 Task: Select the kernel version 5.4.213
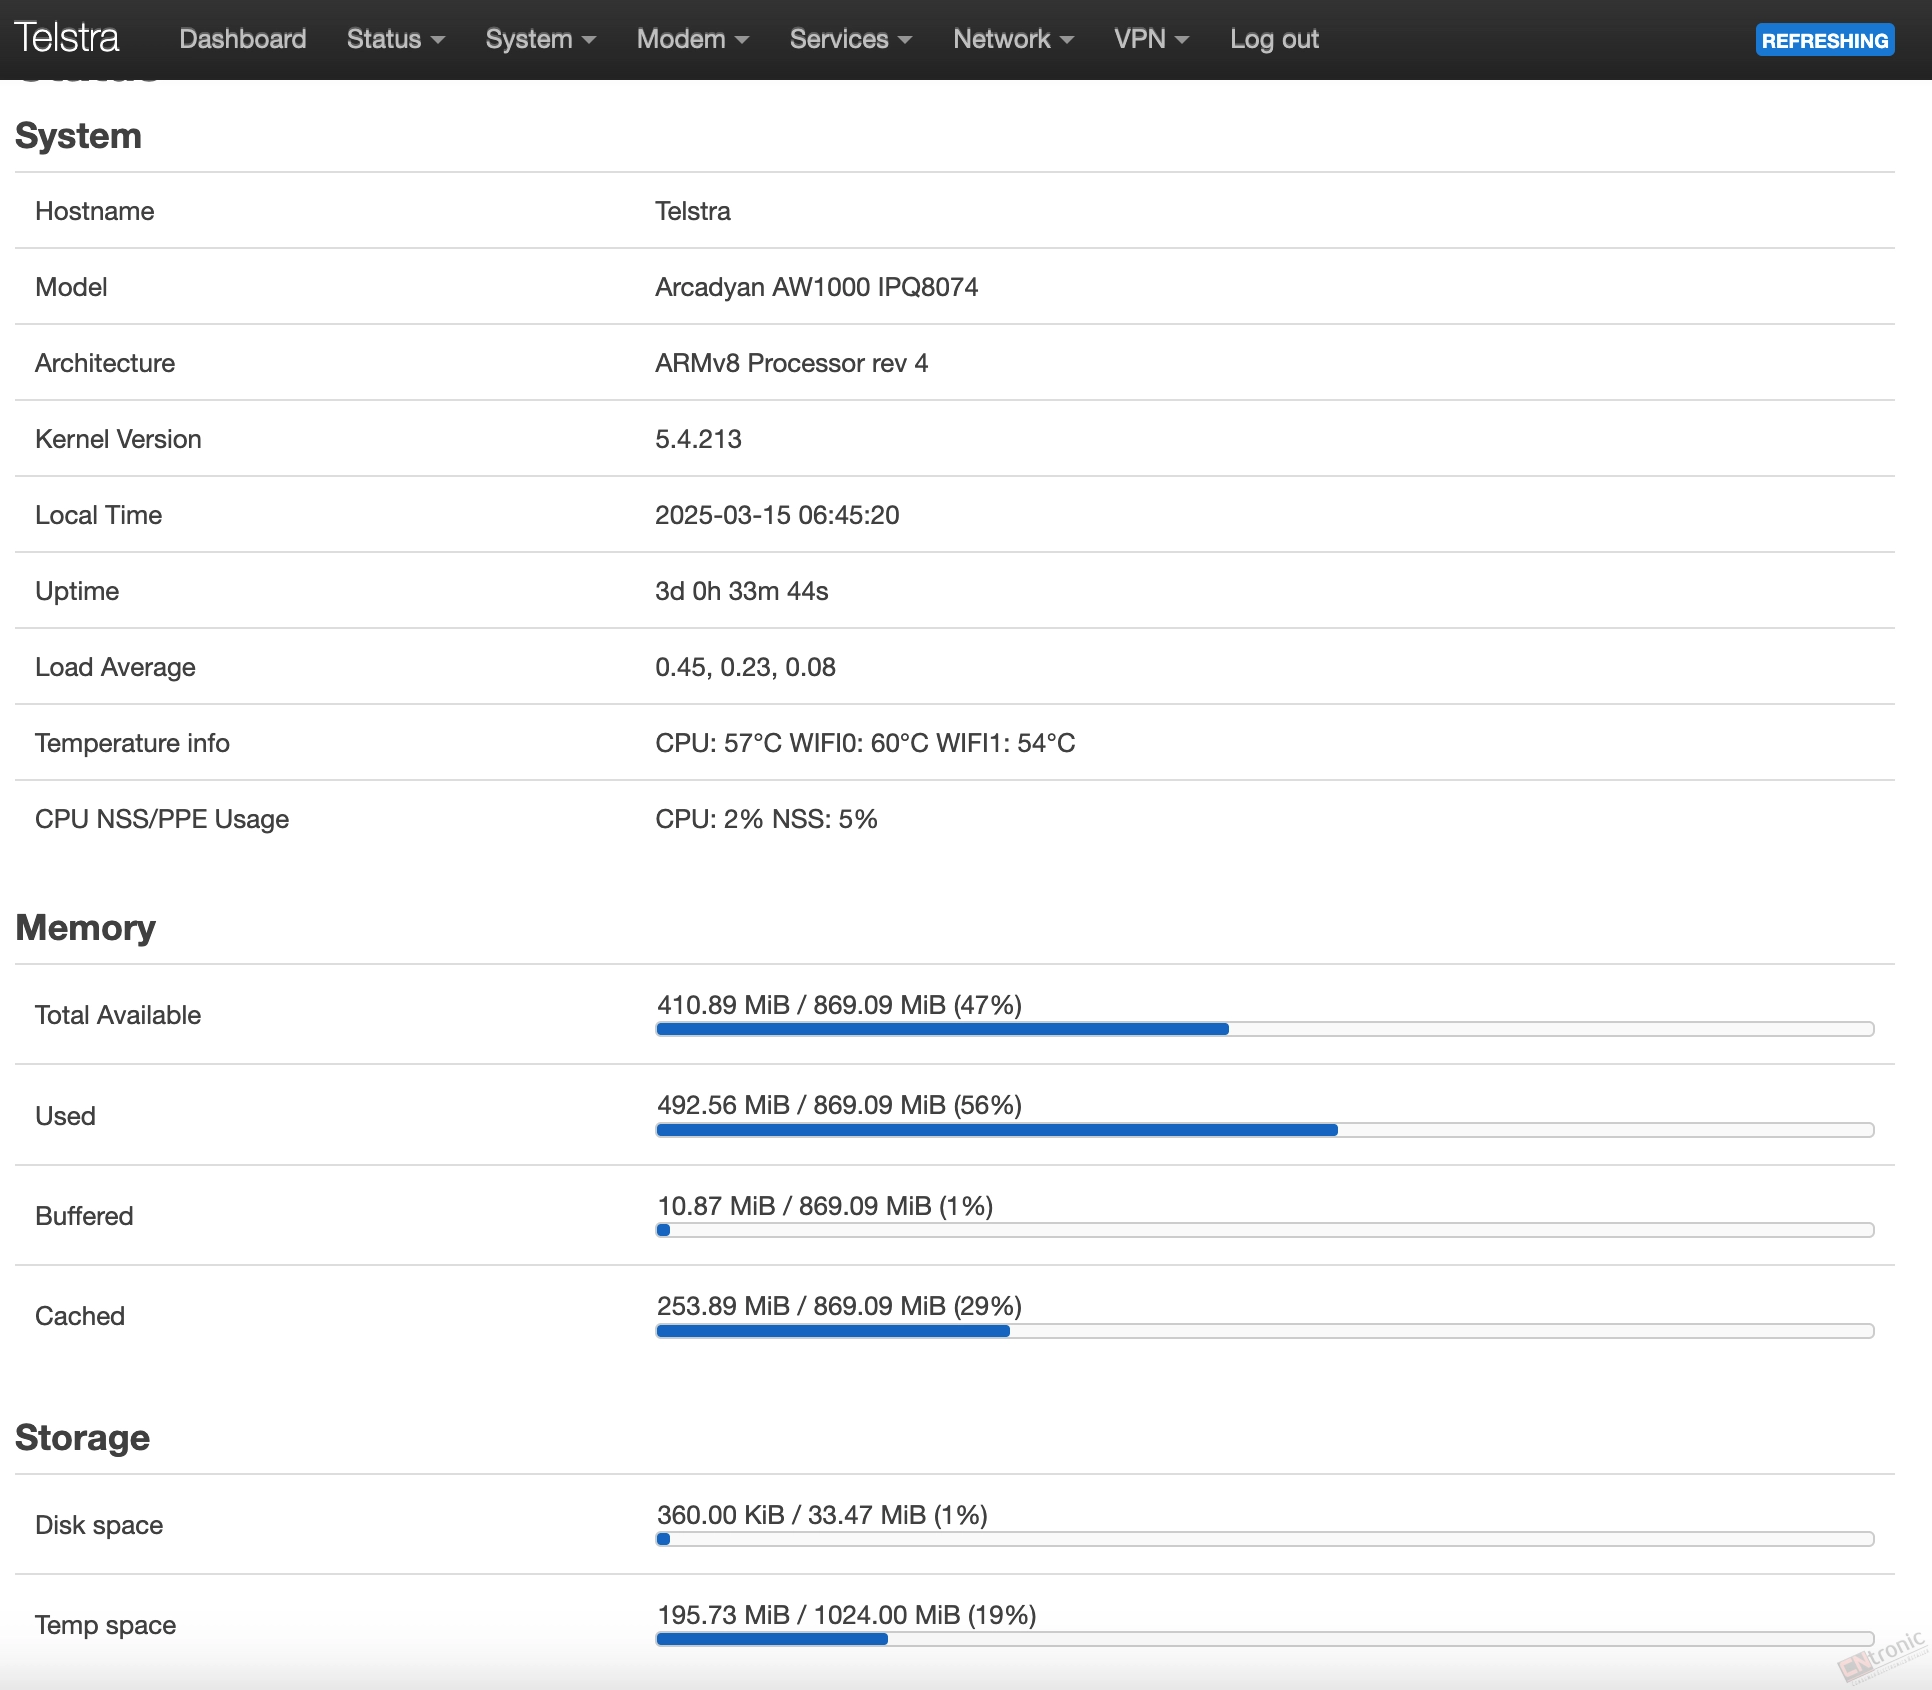point(698,439)
